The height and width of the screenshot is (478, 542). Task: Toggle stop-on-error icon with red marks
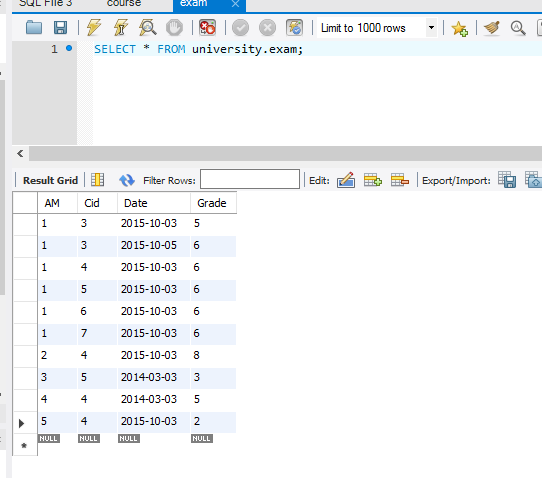207,28
